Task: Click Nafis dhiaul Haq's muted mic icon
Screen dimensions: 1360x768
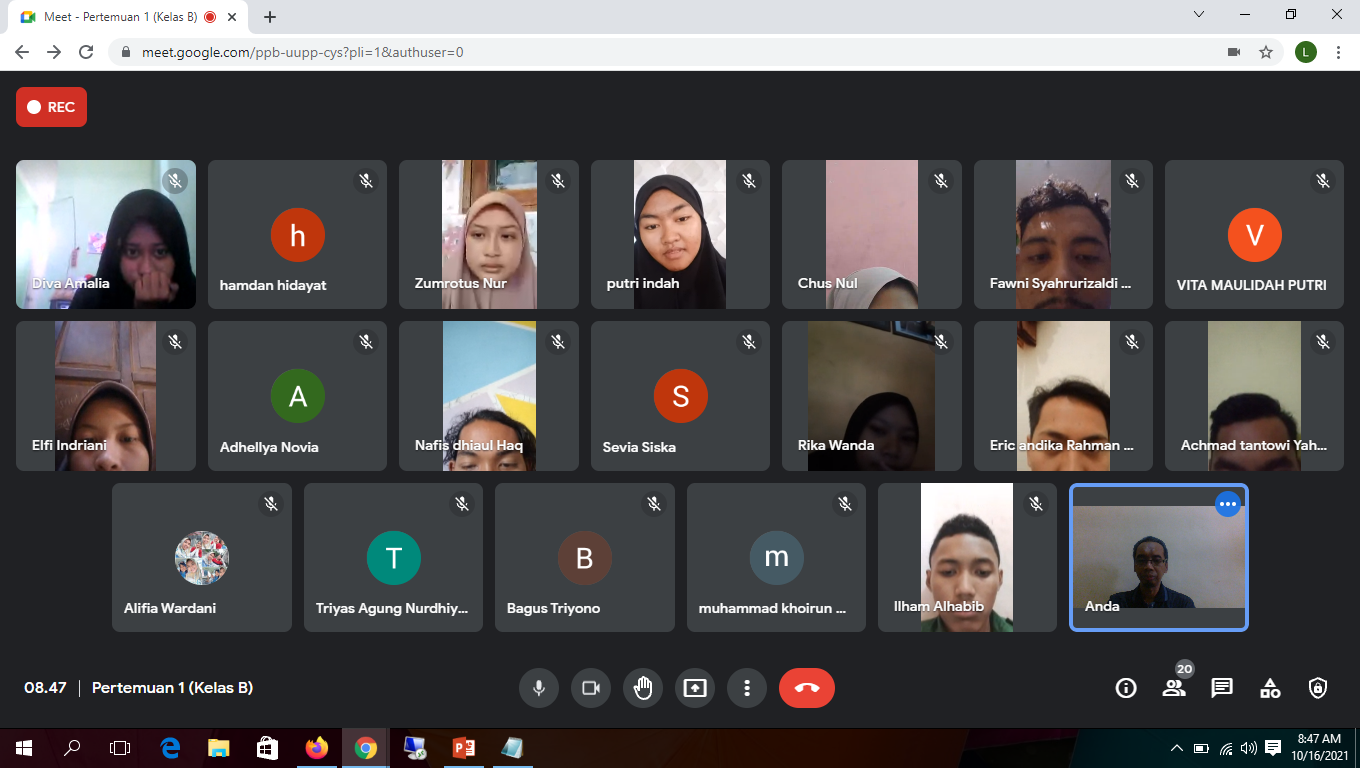Action: 558,342
